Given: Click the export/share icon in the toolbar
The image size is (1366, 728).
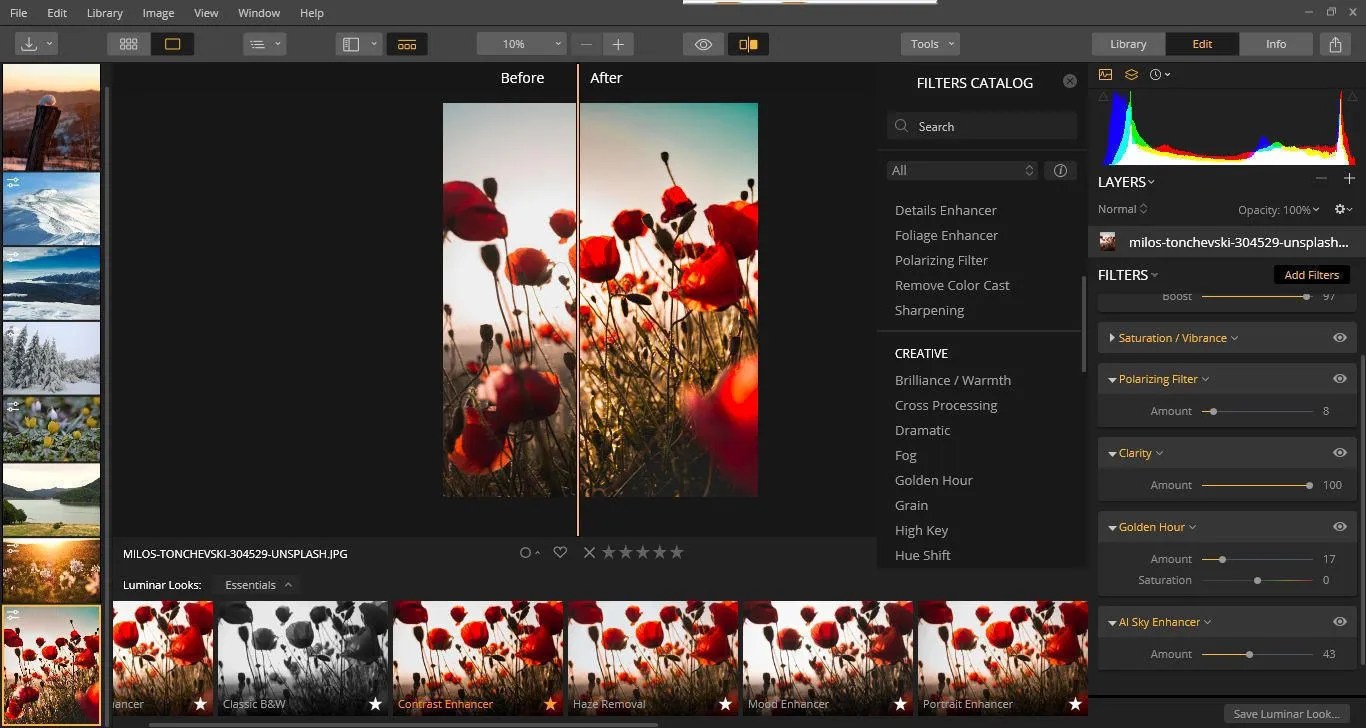Looking at the screenshot, I should 1335,44.
